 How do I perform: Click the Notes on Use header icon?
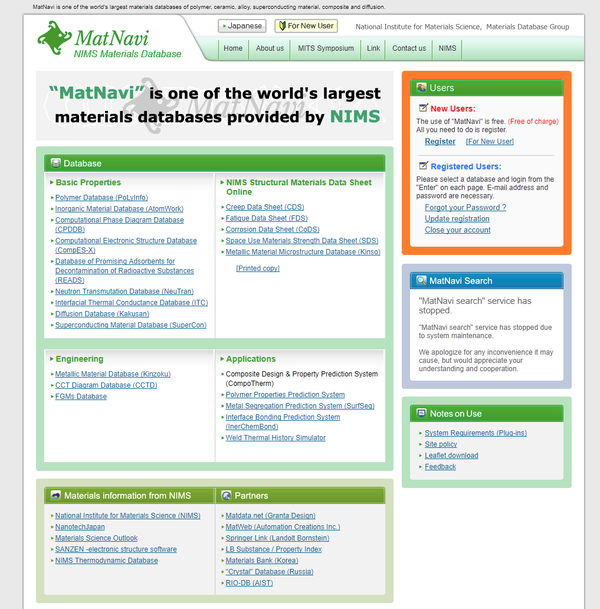421,413
